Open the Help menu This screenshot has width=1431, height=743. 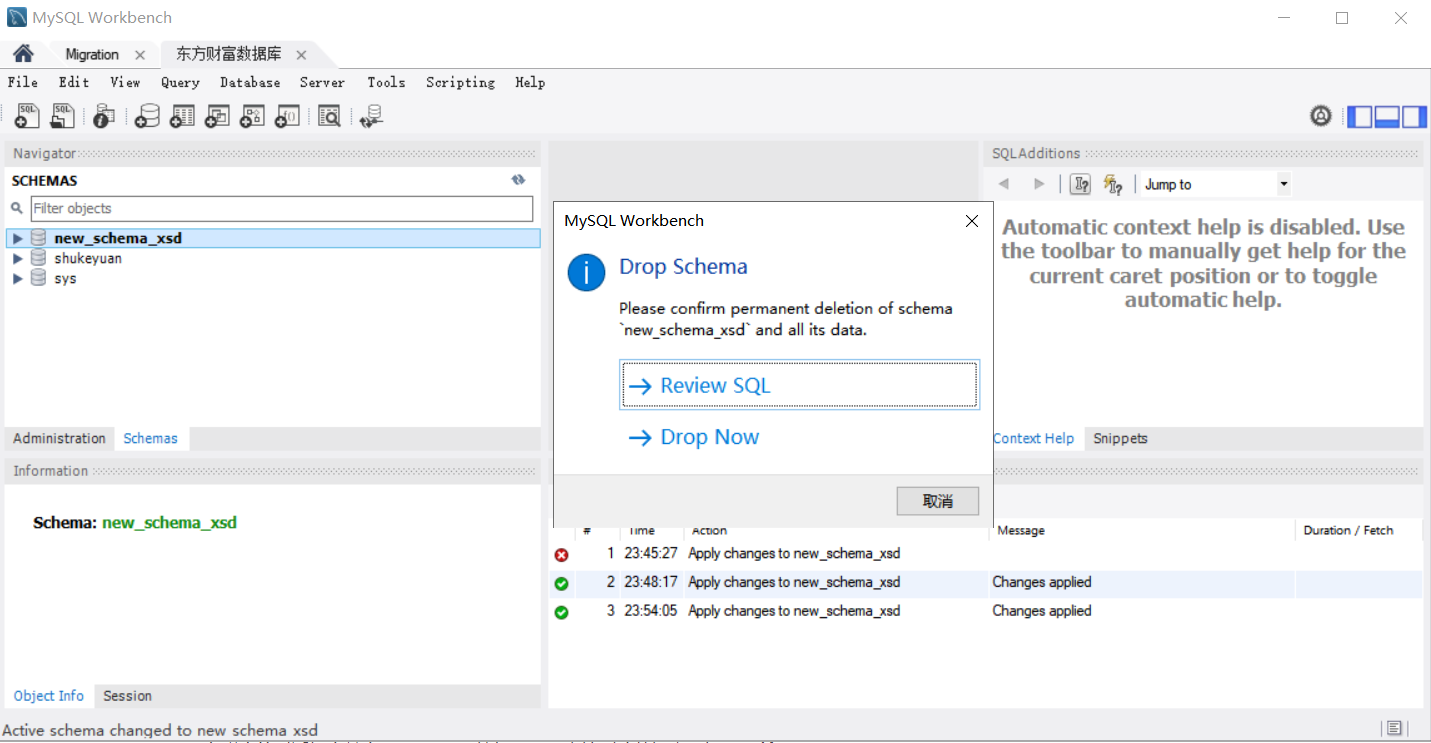pyautogui.click(x=530, y=83)
